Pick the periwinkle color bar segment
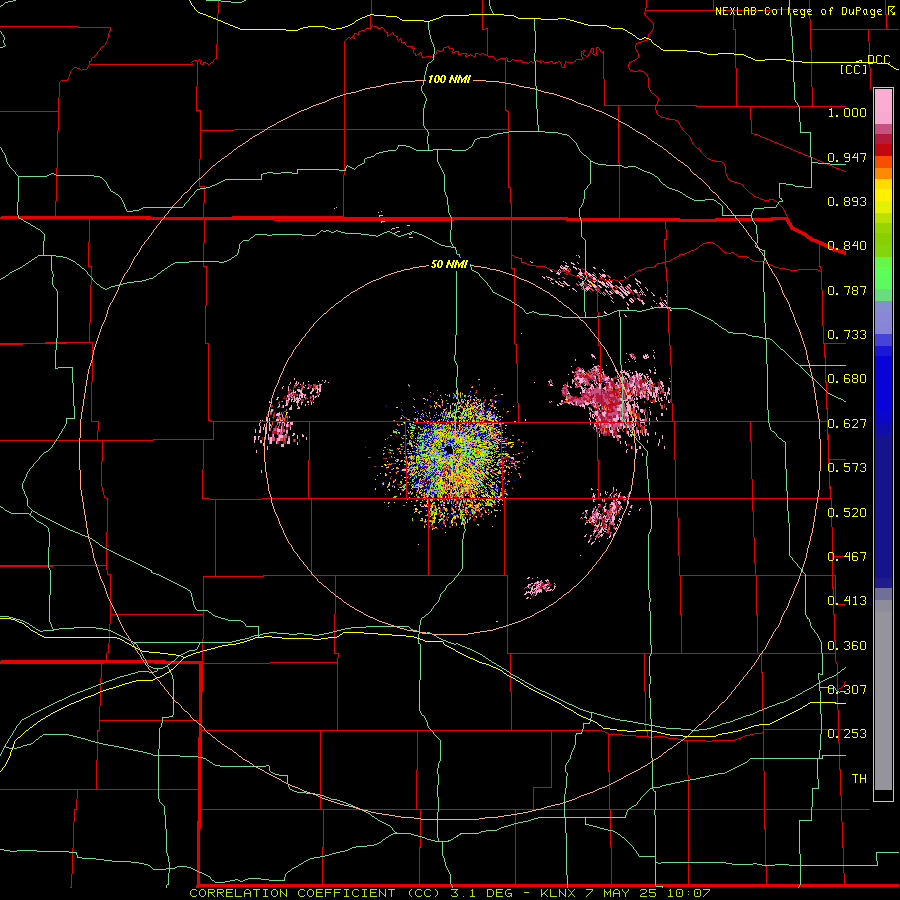 (883, 317)
